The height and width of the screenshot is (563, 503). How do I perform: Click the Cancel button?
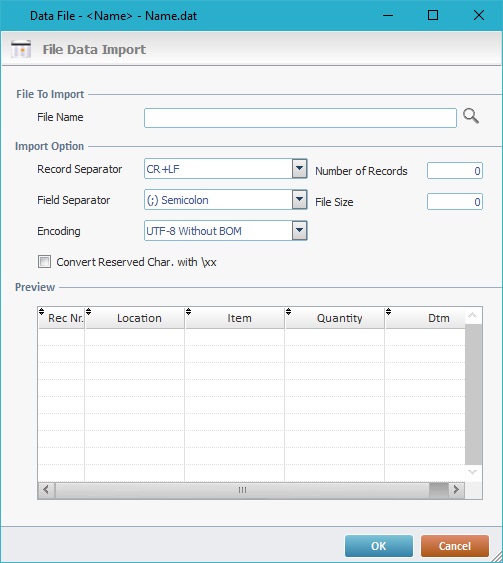(455, 546)
